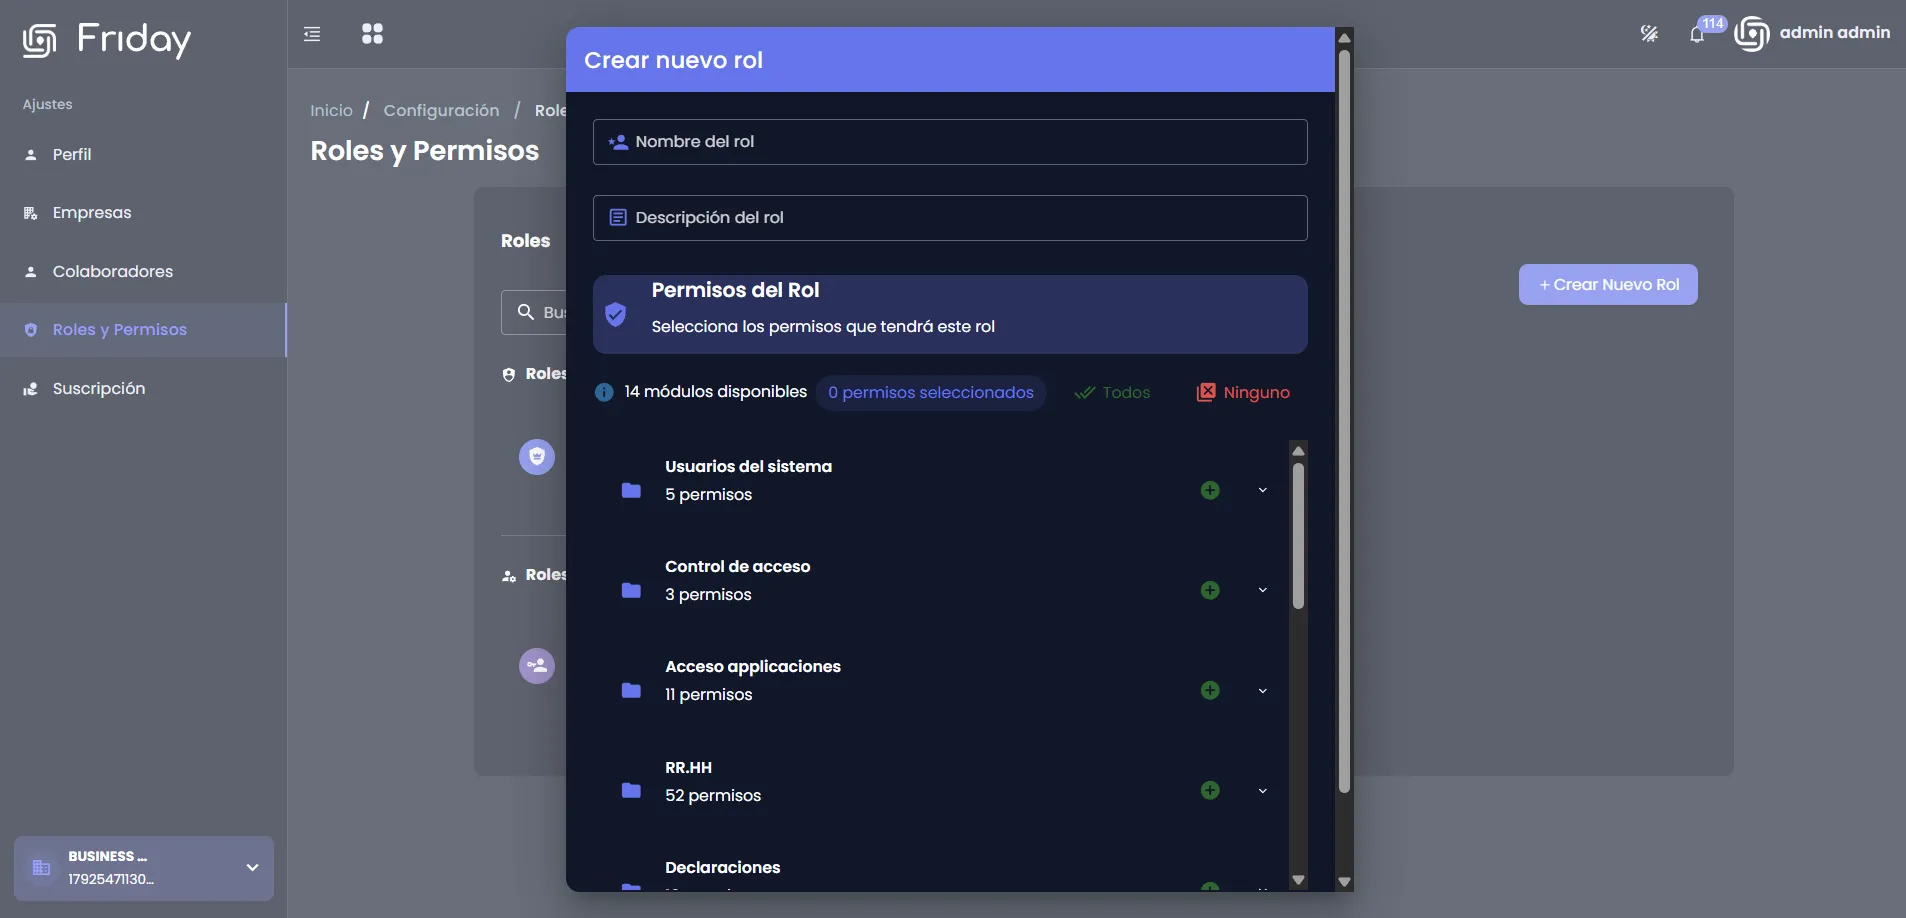Open Empresas settings page
Screen dimensions: 1906x918
click(x=143, y=213)
